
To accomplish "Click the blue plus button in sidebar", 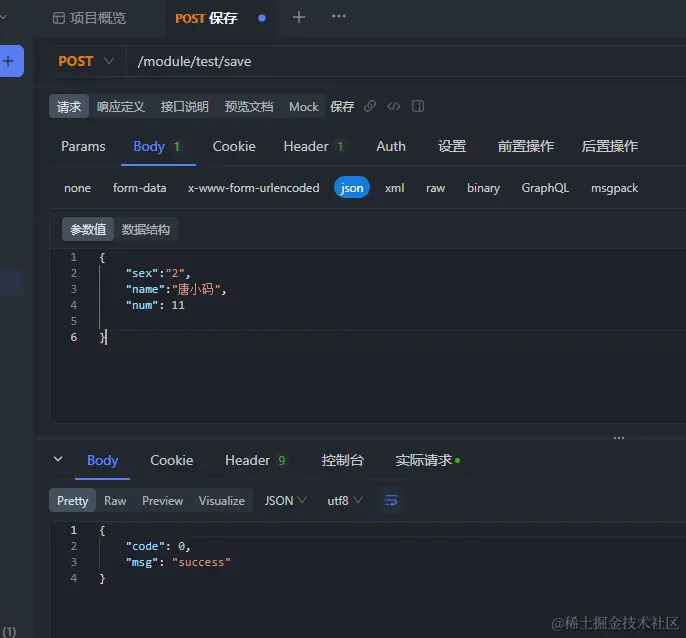I will pyautogui.click(x=10, y=61).
